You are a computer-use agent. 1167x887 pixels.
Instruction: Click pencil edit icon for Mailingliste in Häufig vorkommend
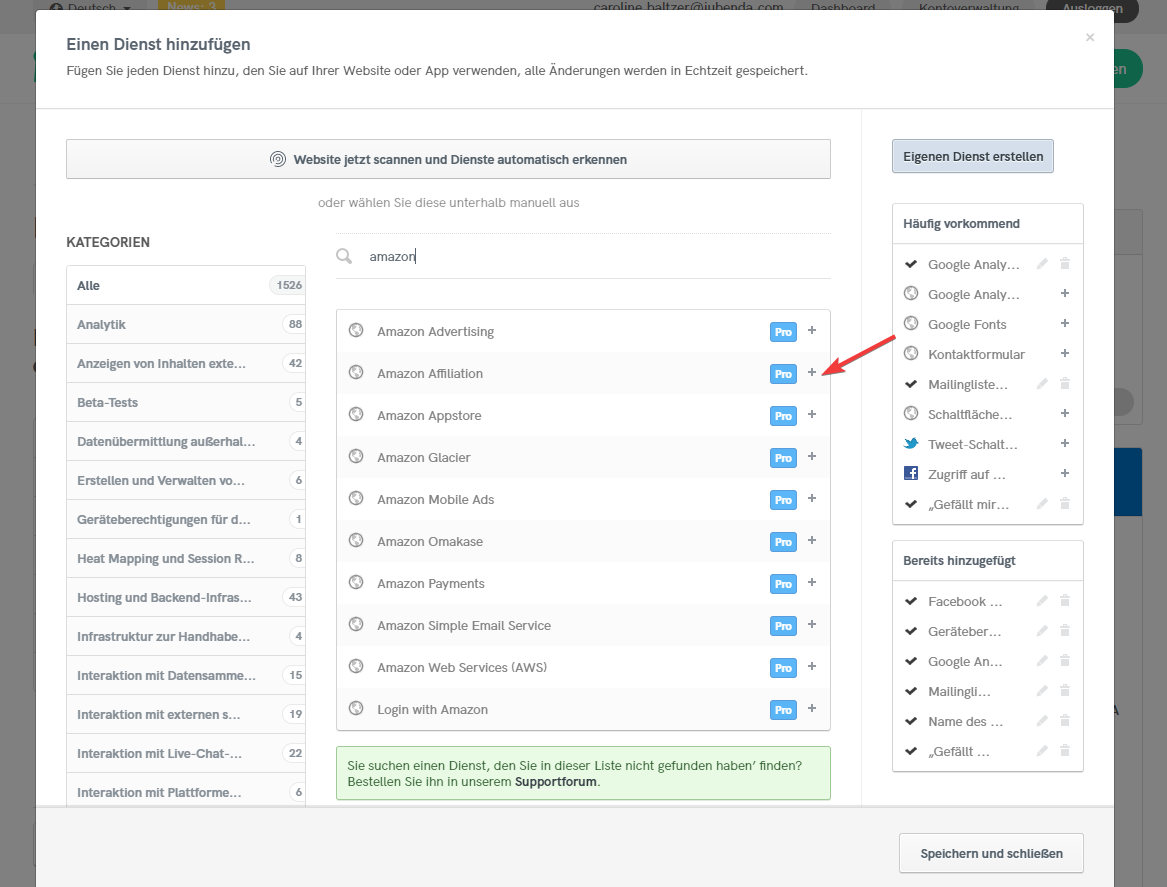[x=1042, y=384]
